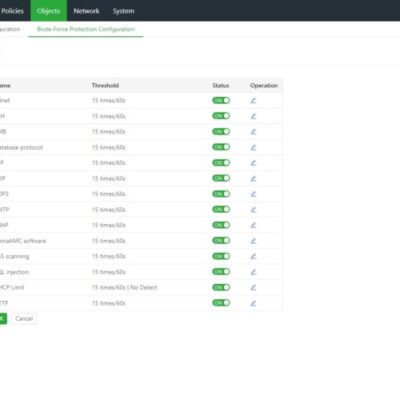This screenshot has width=400, height=400.
Task: Select the Brute-Force Protection Configuration tab
Action: 86,29
